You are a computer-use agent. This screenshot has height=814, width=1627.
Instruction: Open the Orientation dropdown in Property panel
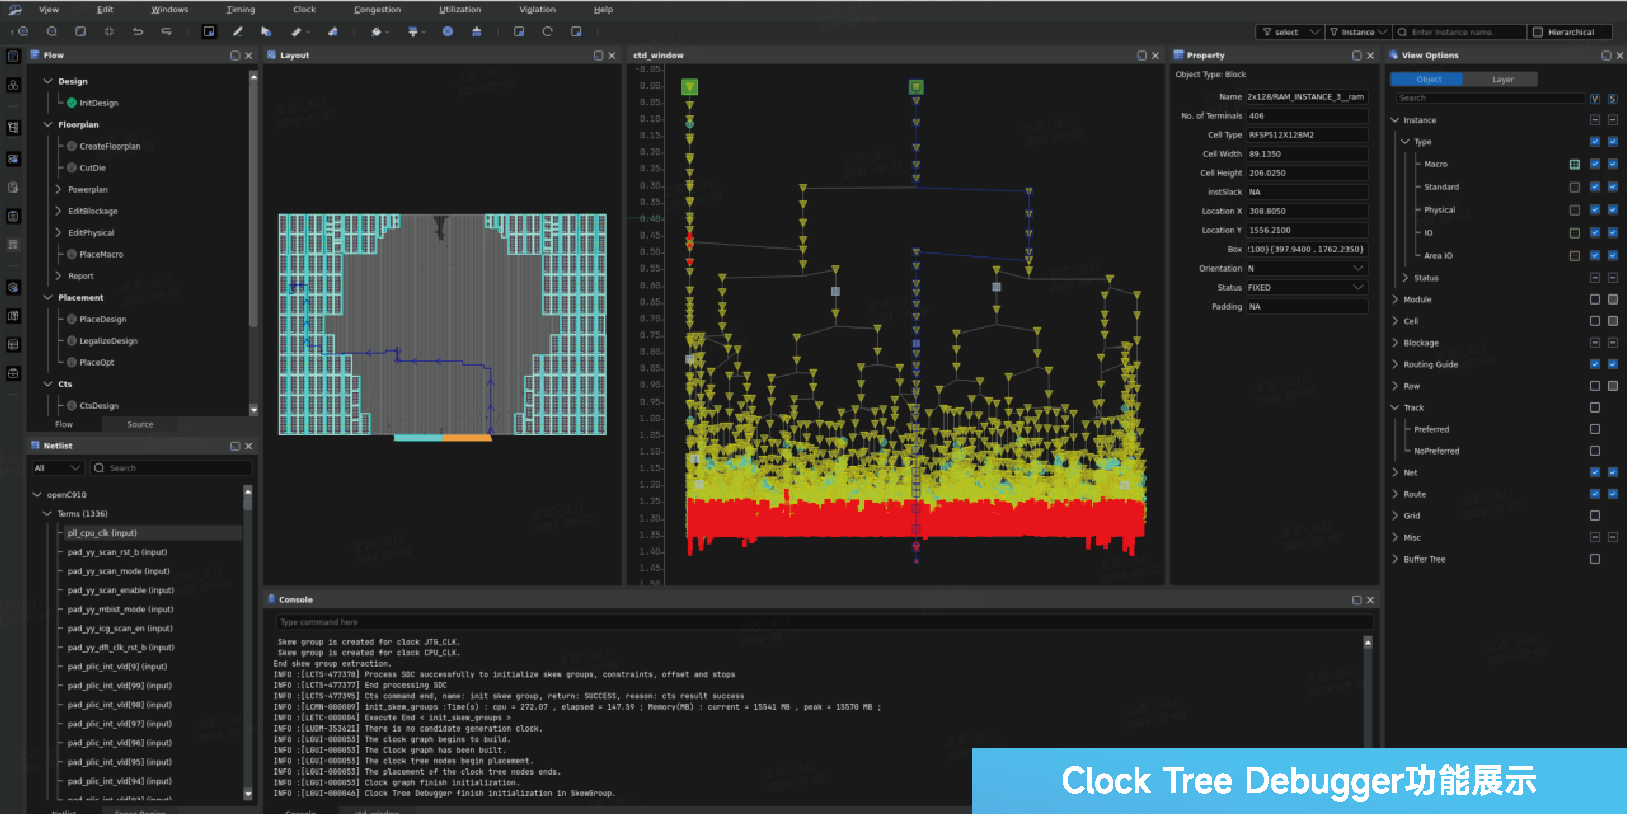(x=1307, y=268)
